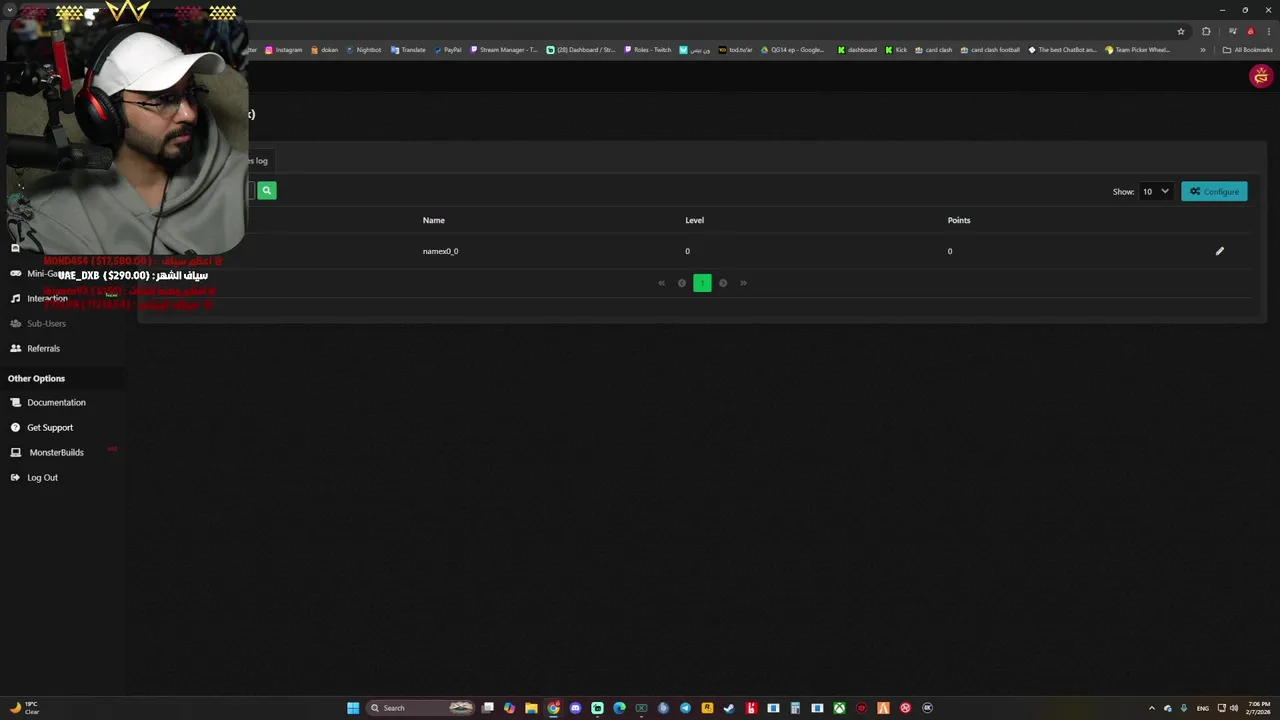Open Documentation in the sidebar
Screen dimensions: 1280x720
coord(56,402)
